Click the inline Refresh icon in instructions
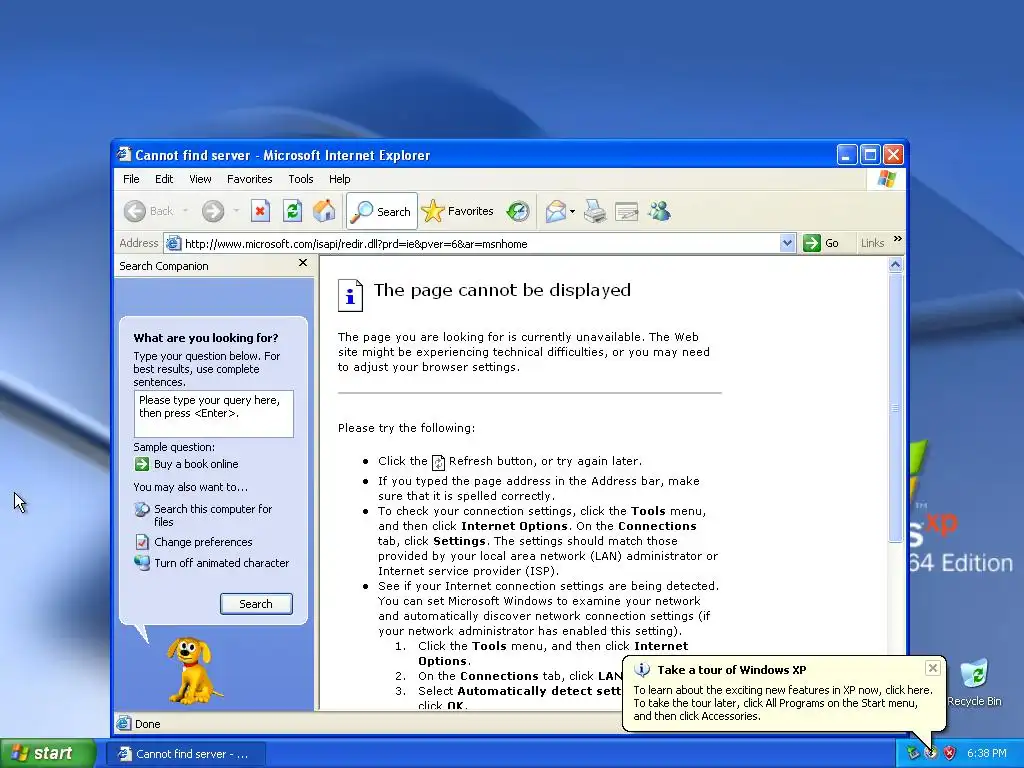This screenshot has height=768, width=1024. click(x=438, y=462)
